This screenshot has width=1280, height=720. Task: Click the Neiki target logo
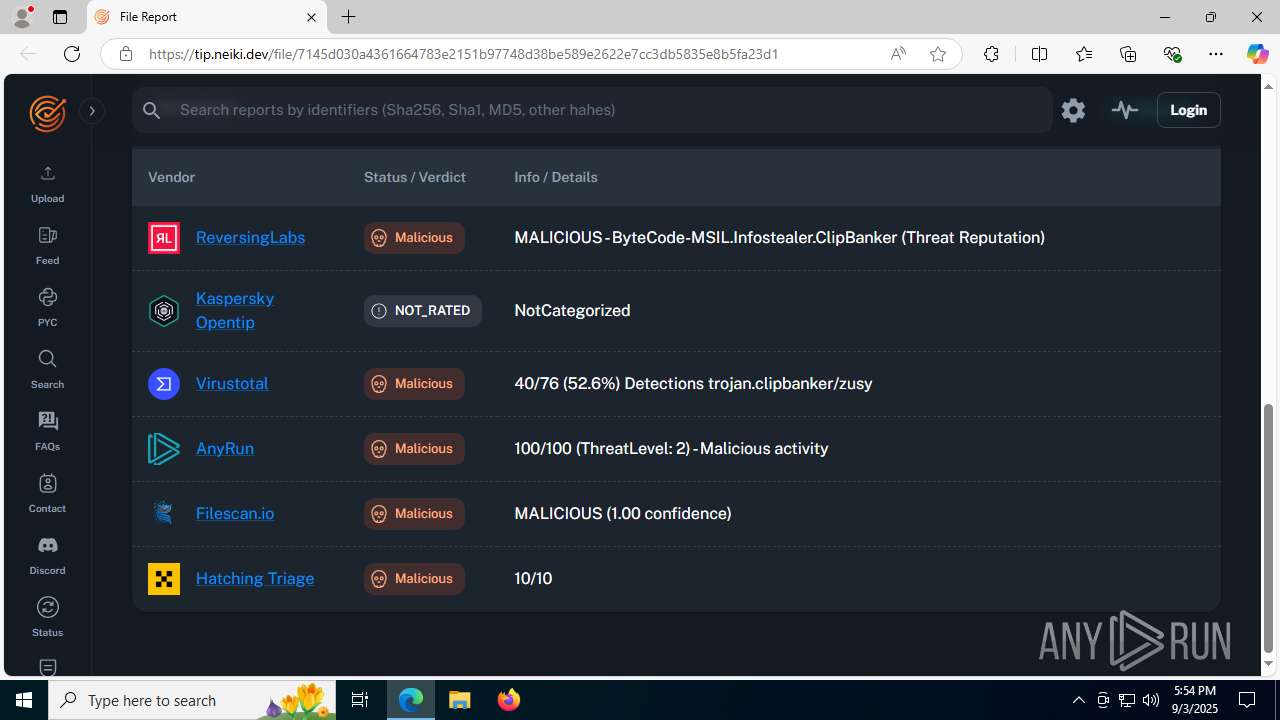pos(47,113)
